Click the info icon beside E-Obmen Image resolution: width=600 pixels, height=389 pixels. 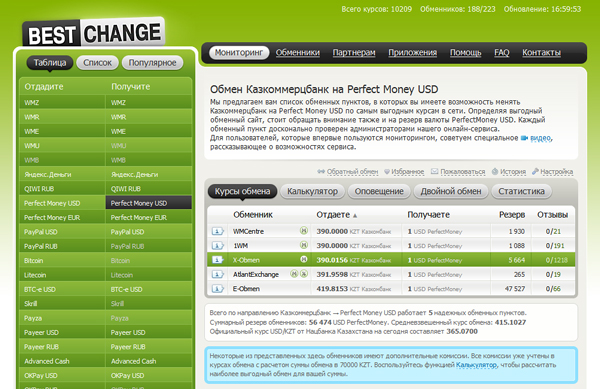click(x=217, y=289)
